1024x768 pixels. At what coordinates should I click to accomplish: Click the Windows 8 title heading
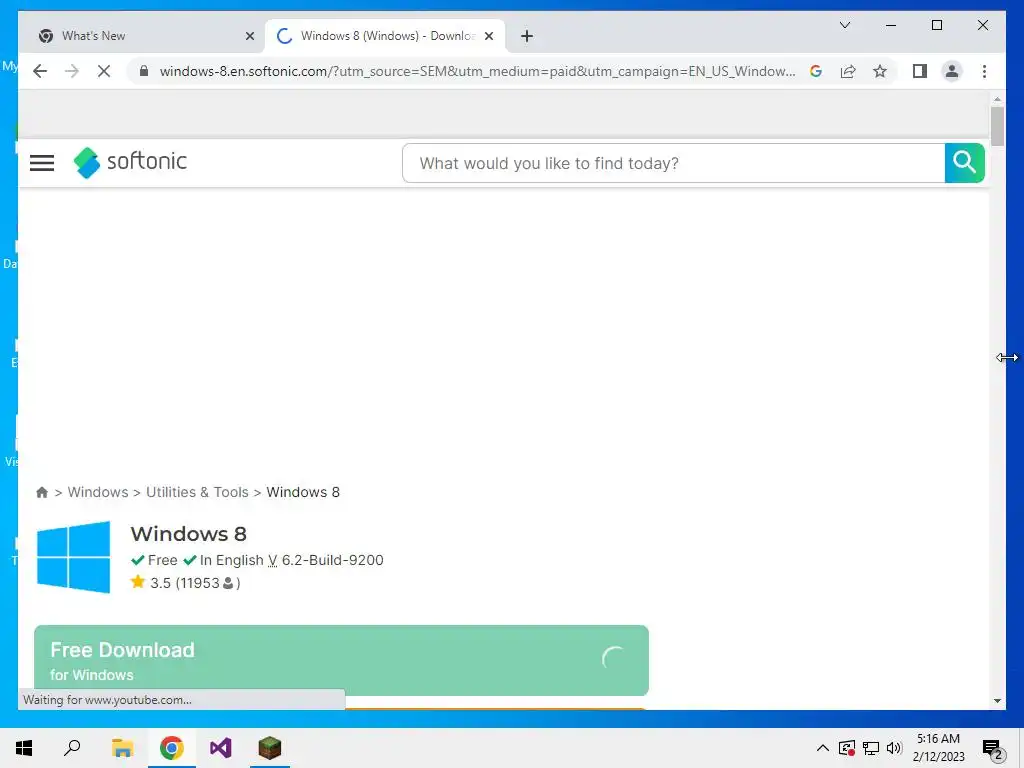(x=189, y=534)
